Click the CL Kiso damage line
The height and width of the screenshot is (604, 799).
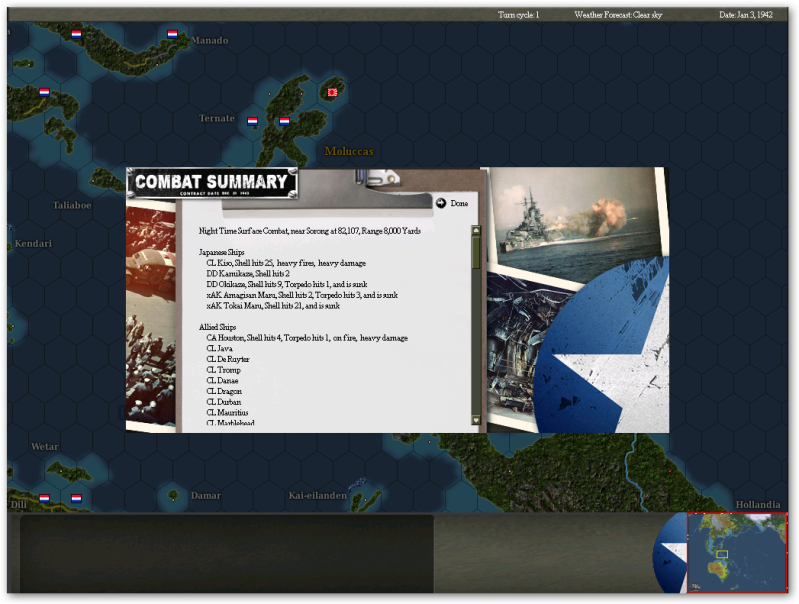click(286, 263)
